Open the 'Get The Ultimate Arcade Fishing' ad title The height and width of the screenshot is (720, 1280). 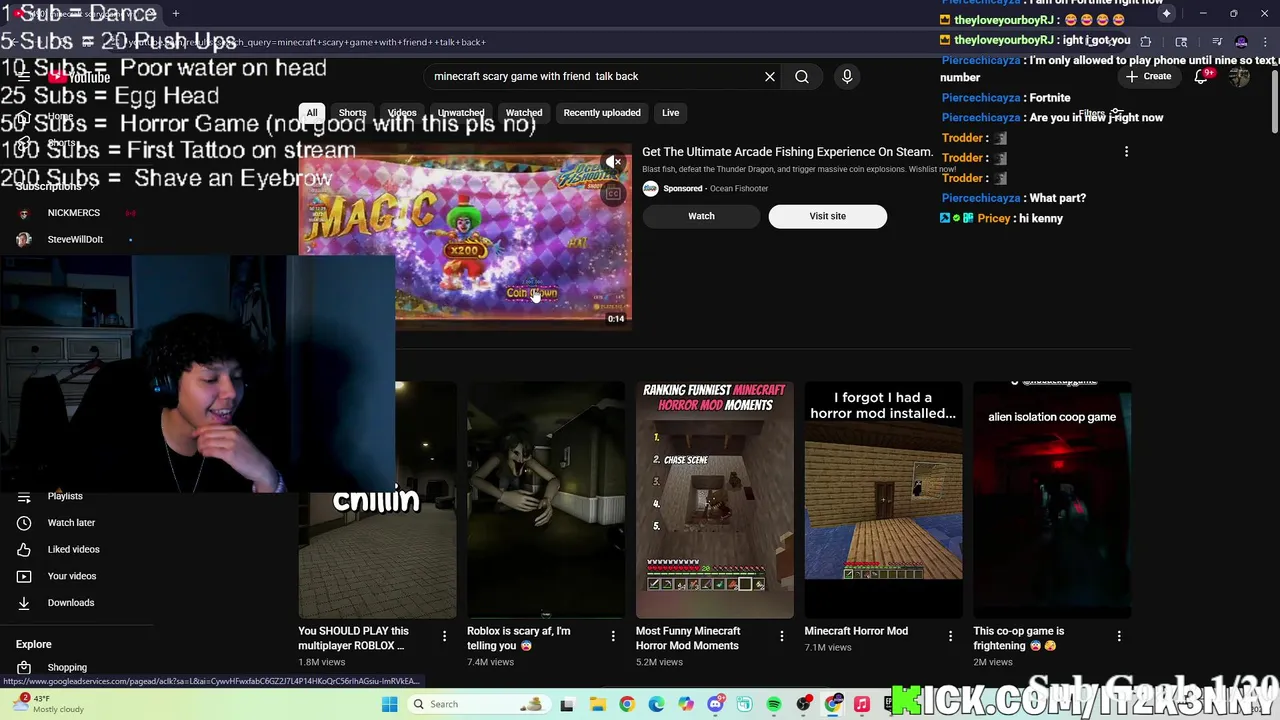tap(787, 152)
